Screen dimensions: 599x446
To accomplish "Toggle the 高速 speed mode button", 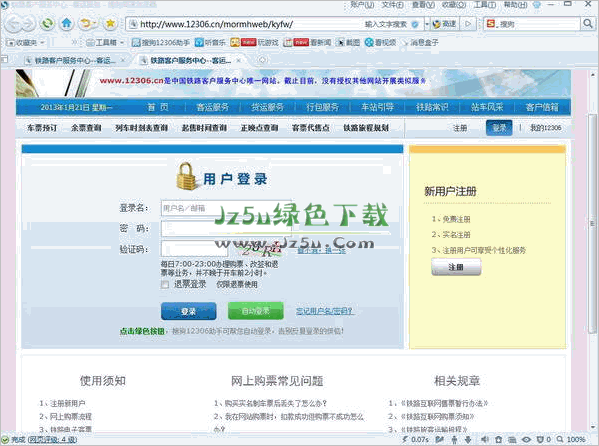I will click(x=445, y=24).
